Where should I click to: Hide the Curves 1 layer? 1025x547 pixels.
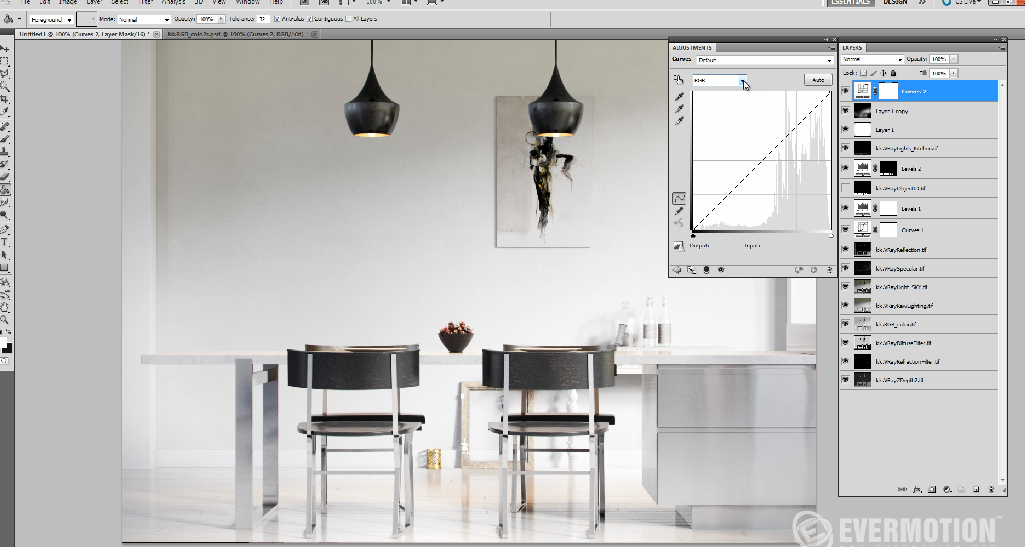(x=846, y=230)
